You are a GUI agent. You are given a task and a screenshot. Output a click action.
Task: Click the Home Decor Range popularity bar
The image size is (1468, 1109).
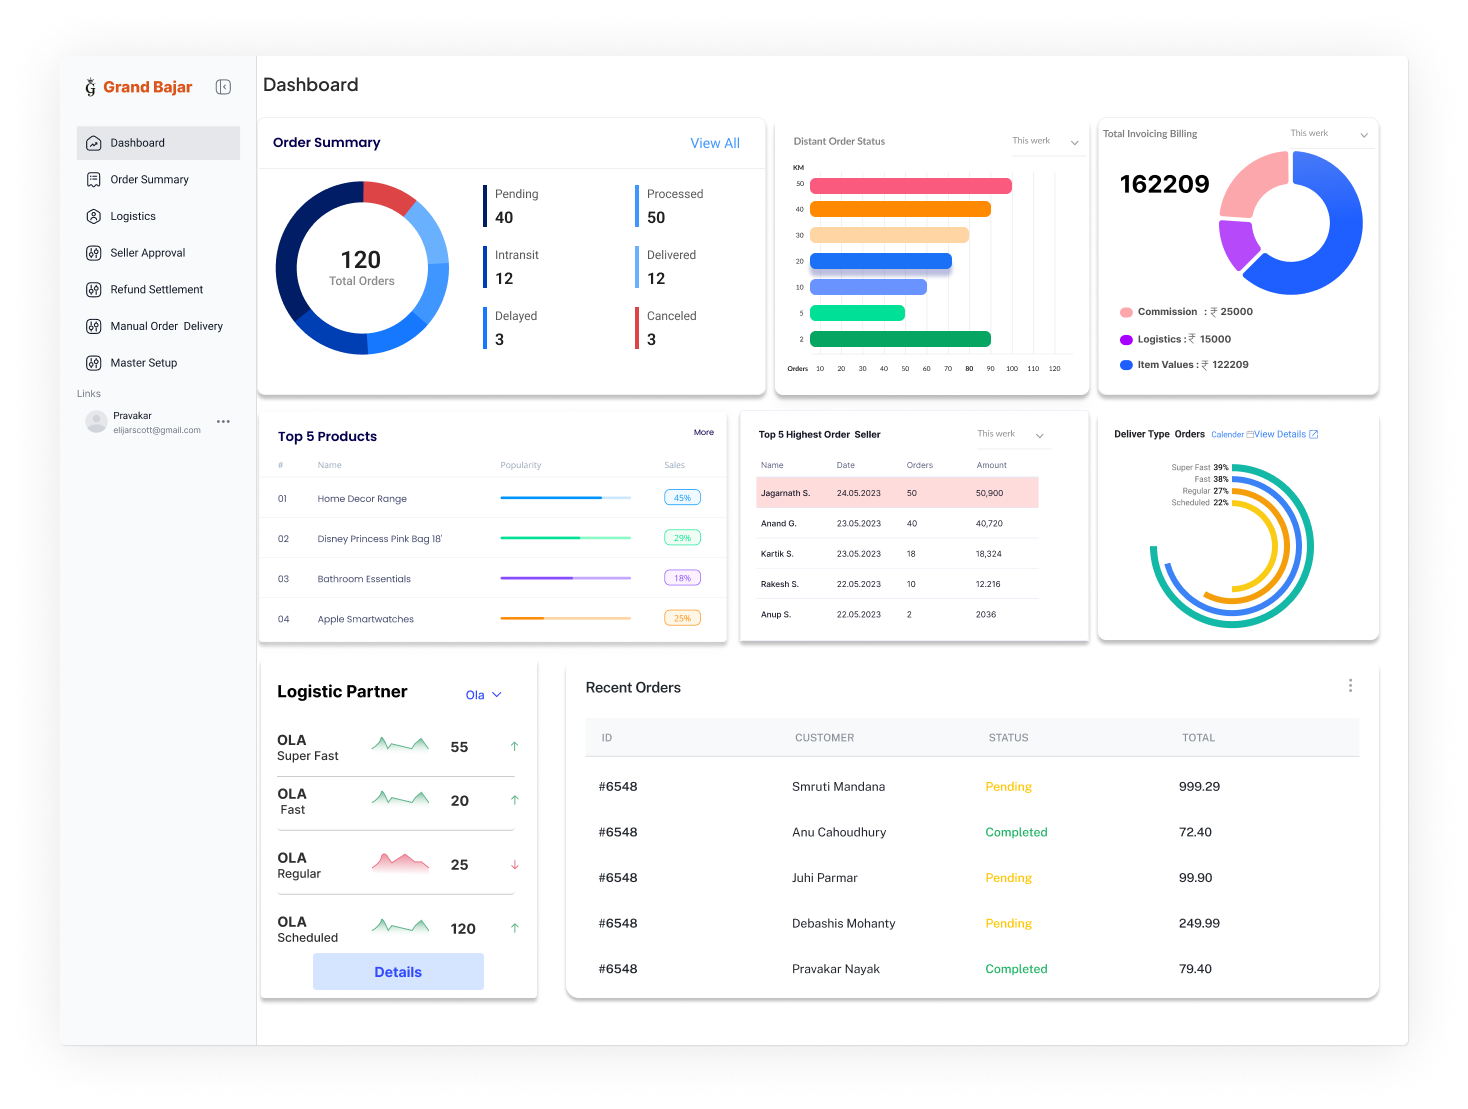pos(565,498)
